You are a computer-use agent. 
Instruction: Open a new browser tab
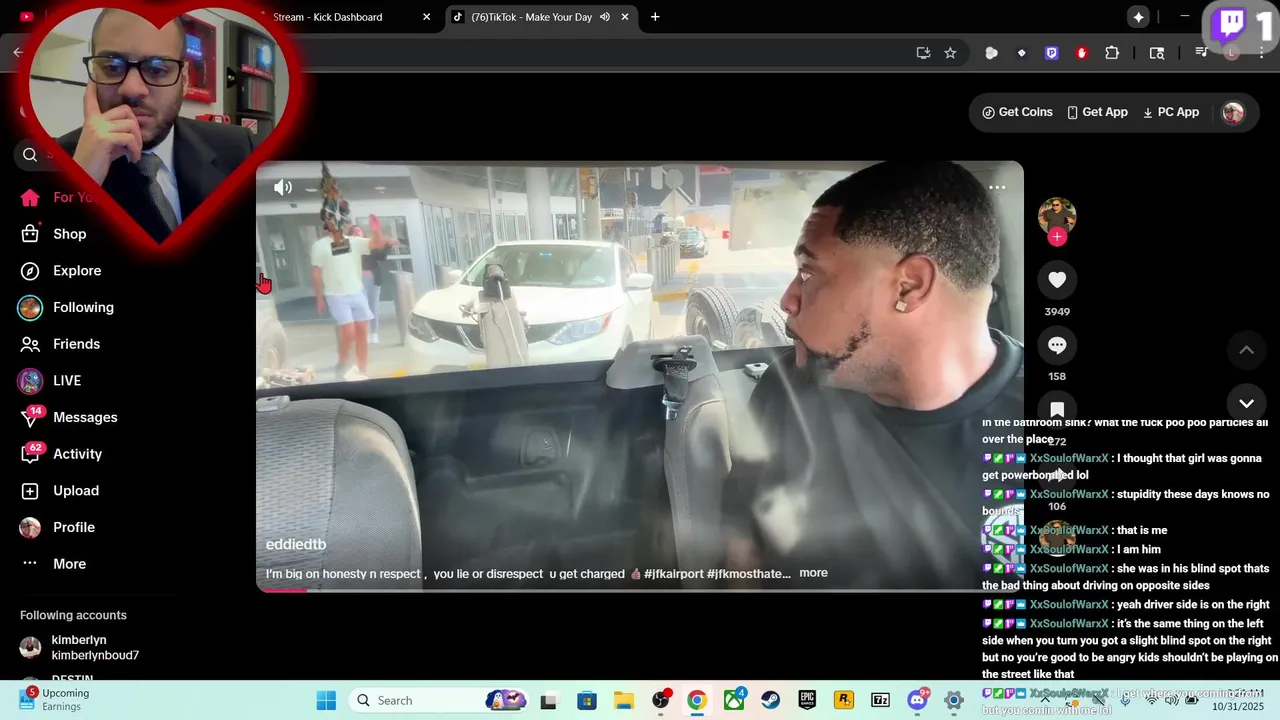click(655, 17)
